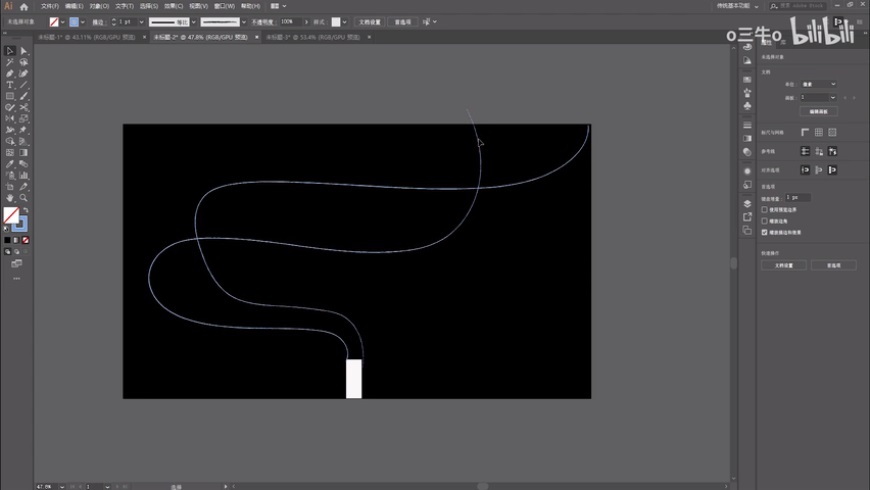Image resolution: width=870 pixels, height=490 pixels.
Task: Toggle 使用预览边界 checkbox
Action: pyautogui.click(x=765, y=210)
